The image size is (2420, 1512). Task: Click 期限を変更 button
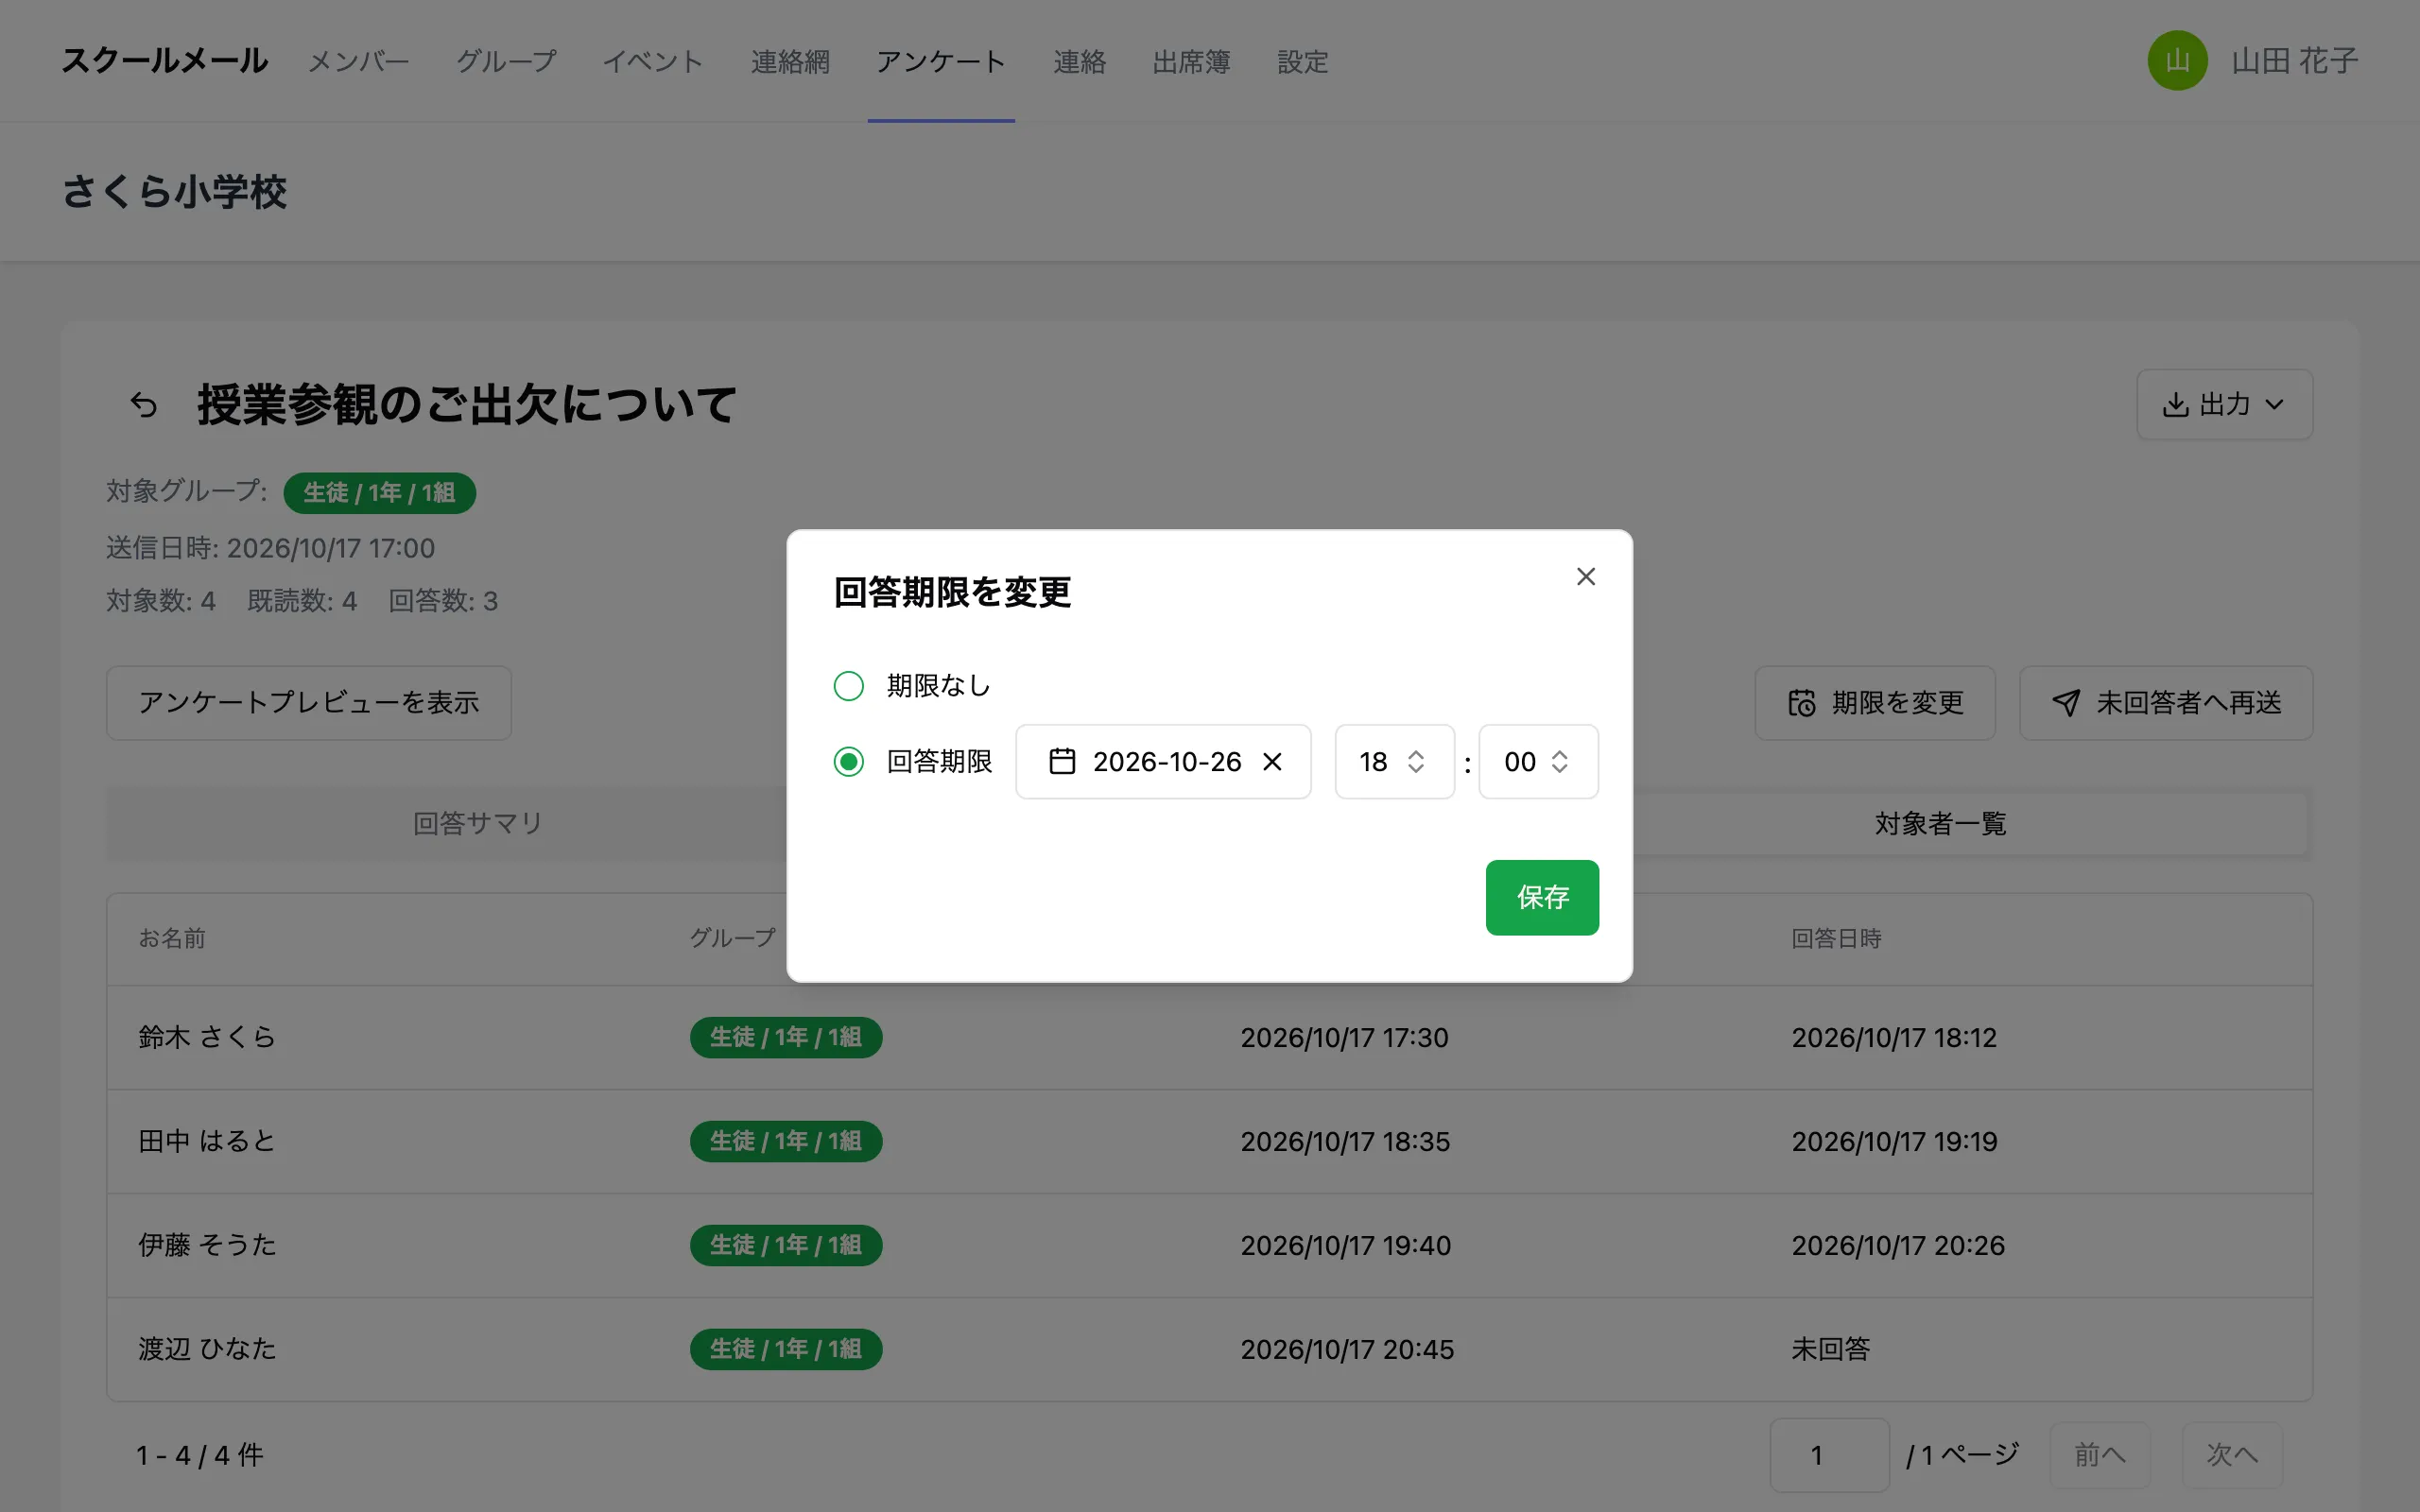tap(1874, 703)
